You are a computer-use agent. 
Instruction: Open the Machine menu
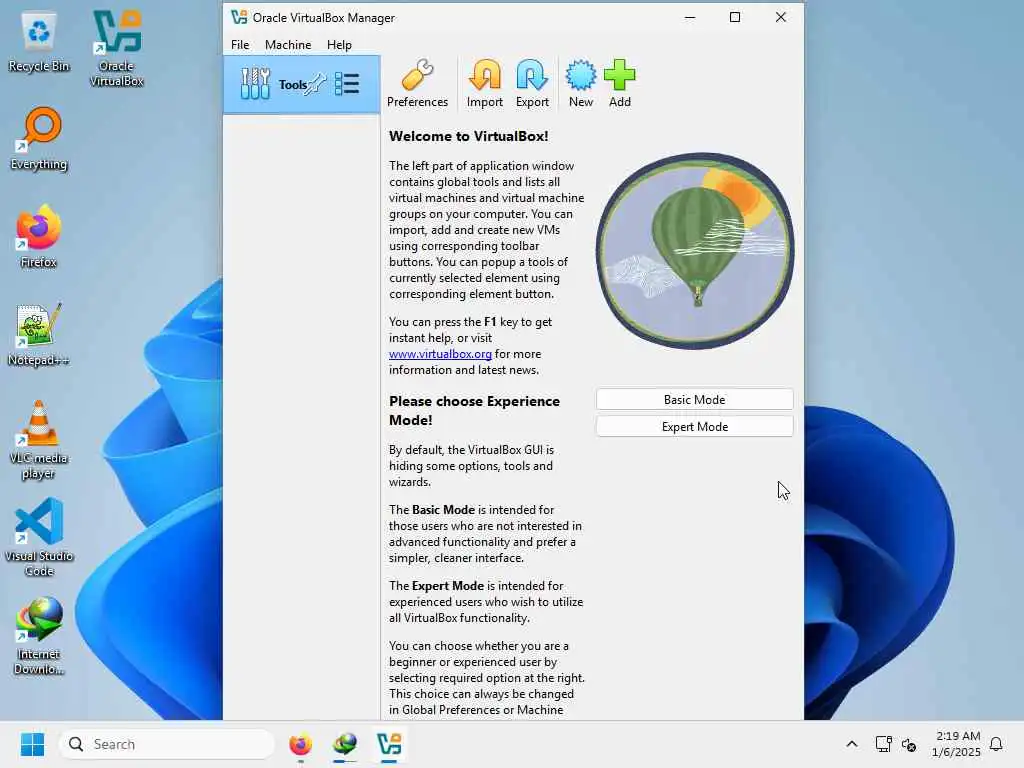(x=288, y=44)
